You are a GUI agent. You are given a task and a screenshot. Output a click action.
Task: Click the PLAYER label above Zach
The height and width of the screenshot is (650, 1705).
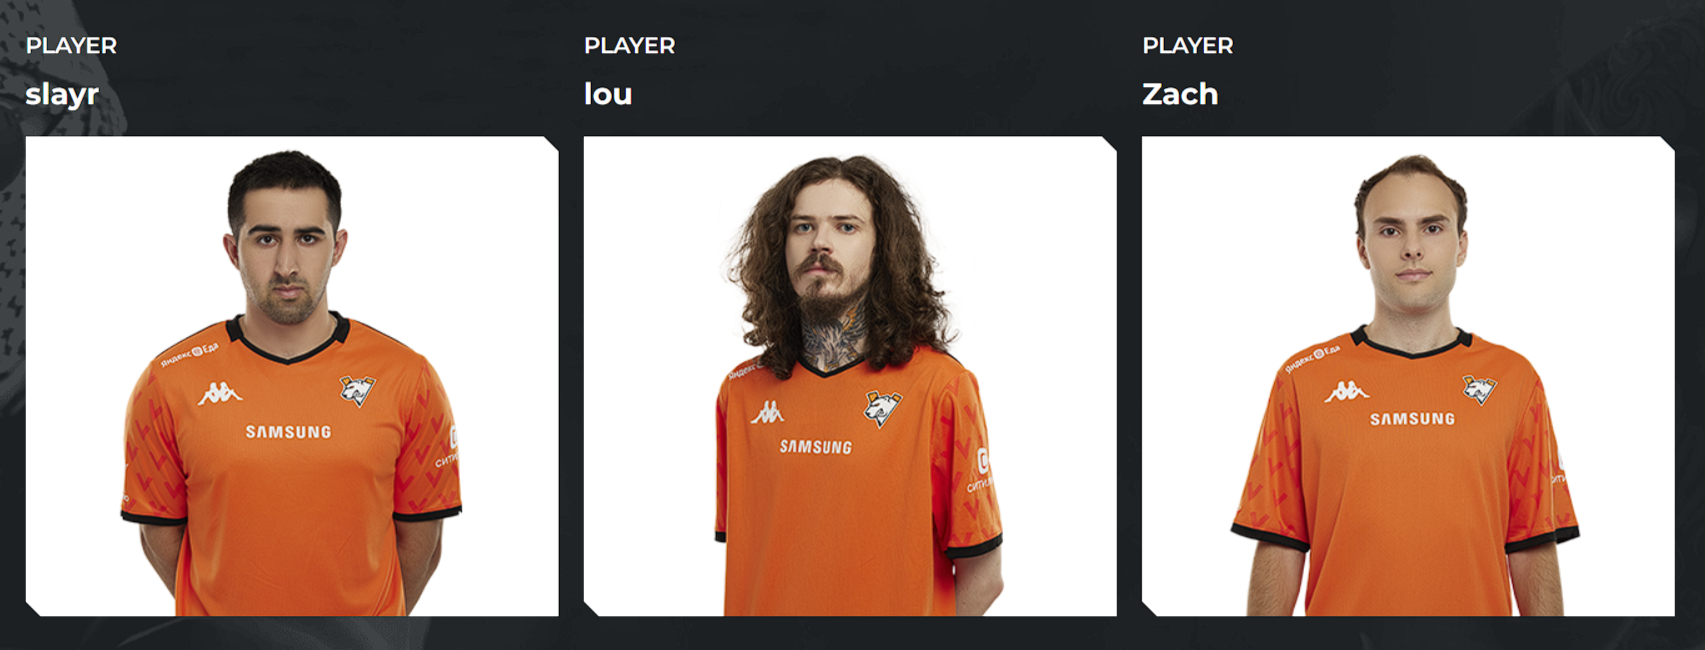click(x=1188, y=46)
